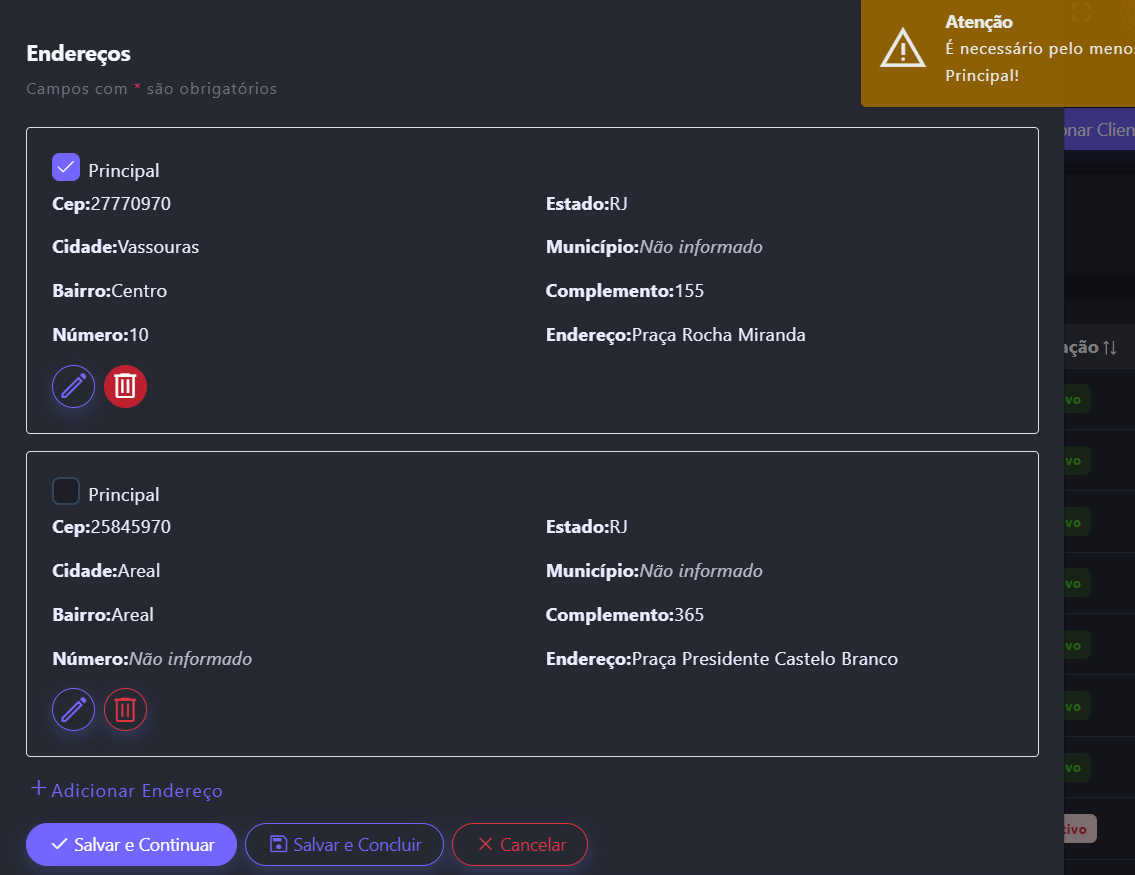
Task: Uncheck Principal on the Praça Rocha Miranda address
Action: click(x=66, y=168)
